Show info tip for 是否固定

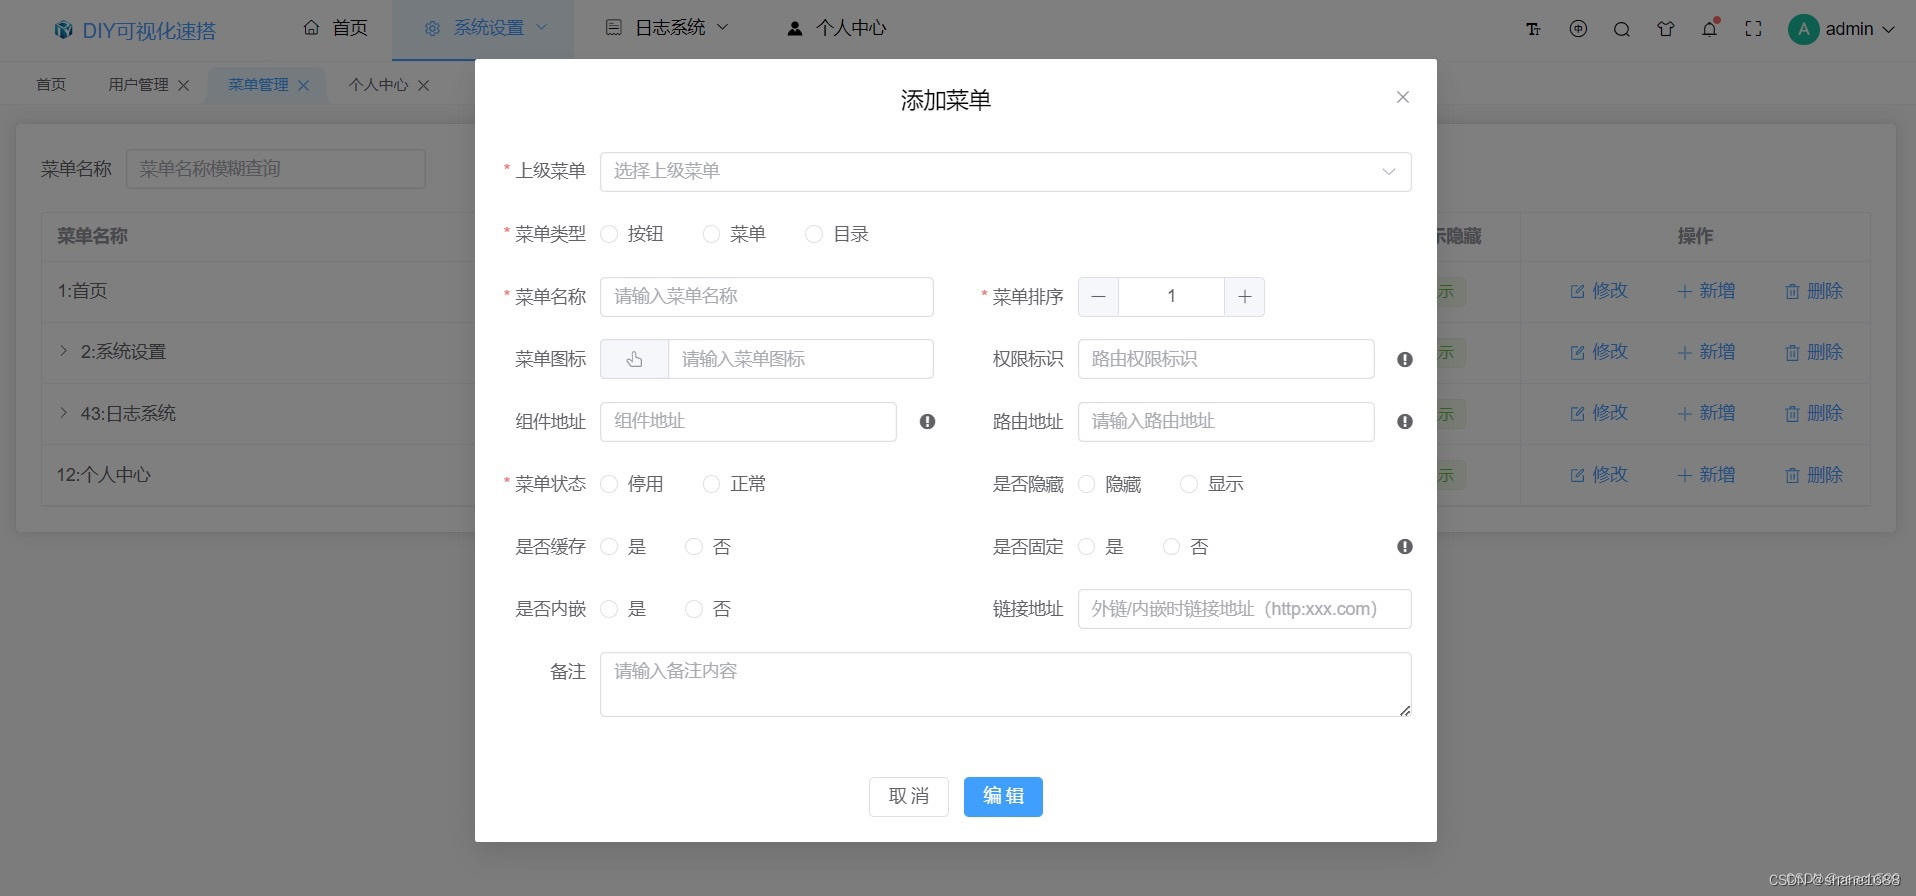point(1405,547)
